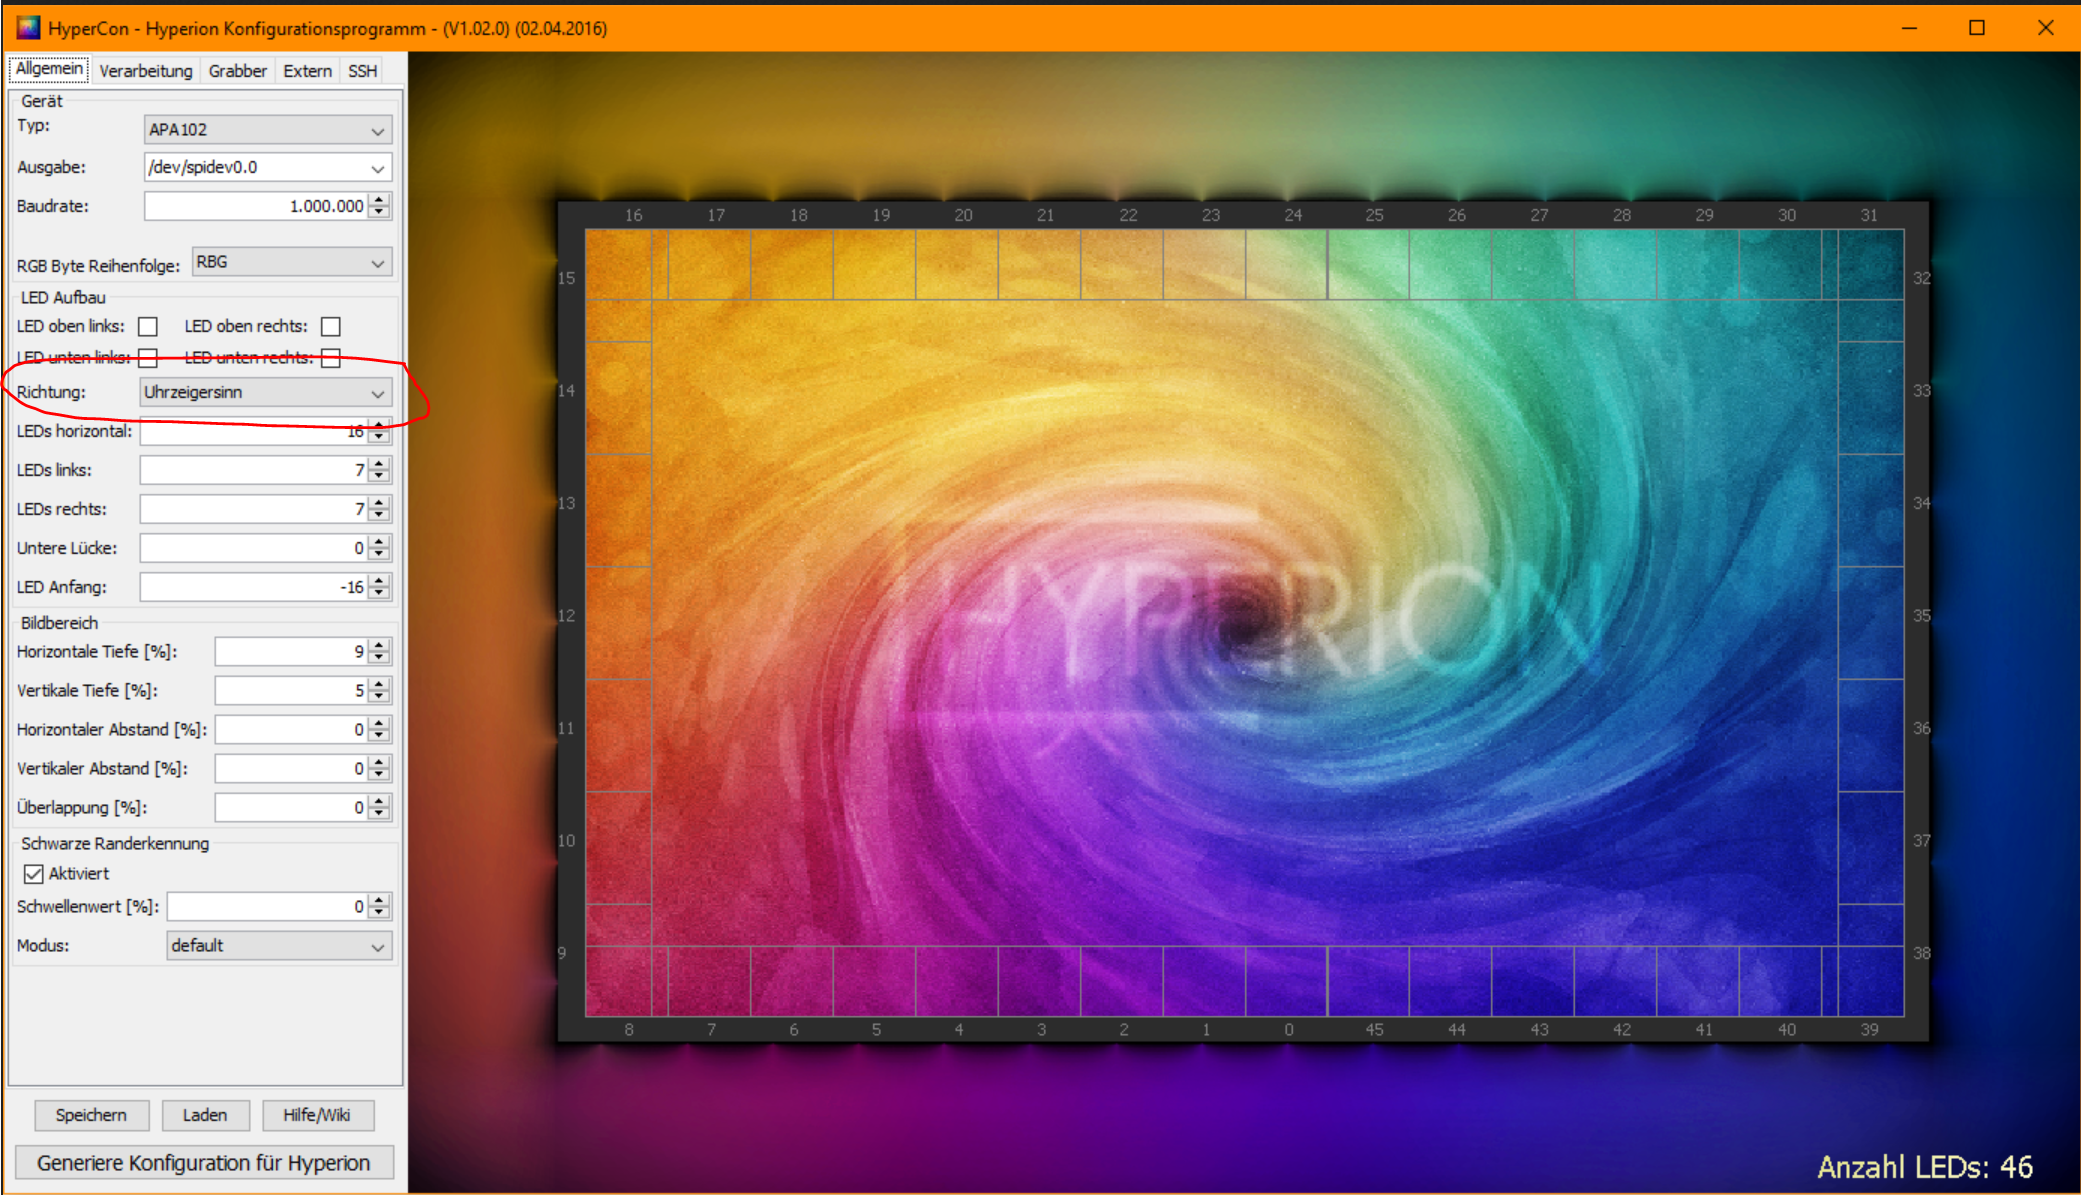Enable the LED oben rechts checkbox
Screen dimensions: 2081x1195
[331, 327]
